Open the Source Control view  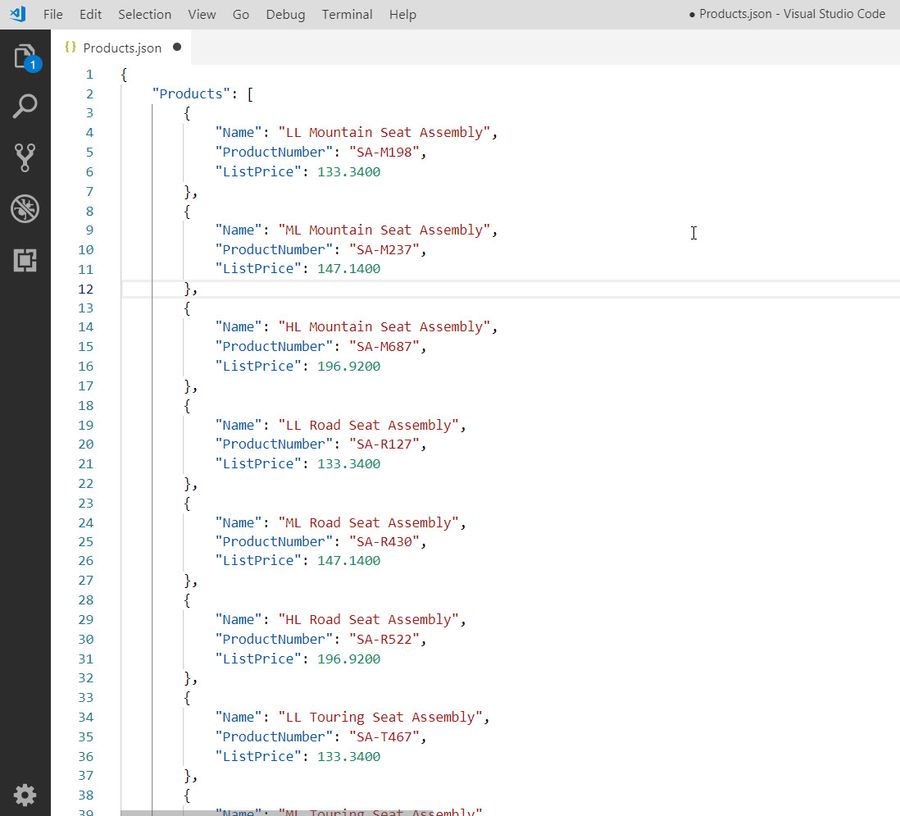tap(24, 157)
